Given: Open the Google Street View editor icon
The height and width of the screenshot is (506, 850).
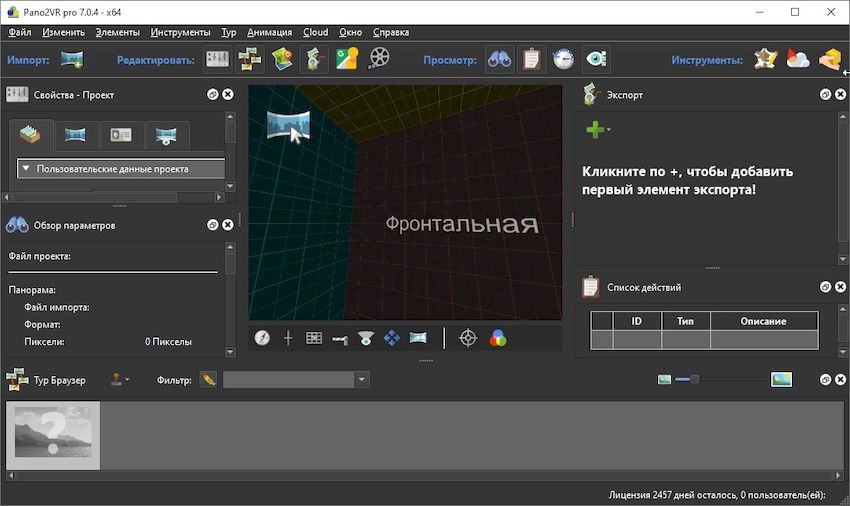Looking at the screenshot, I should 347,60.
